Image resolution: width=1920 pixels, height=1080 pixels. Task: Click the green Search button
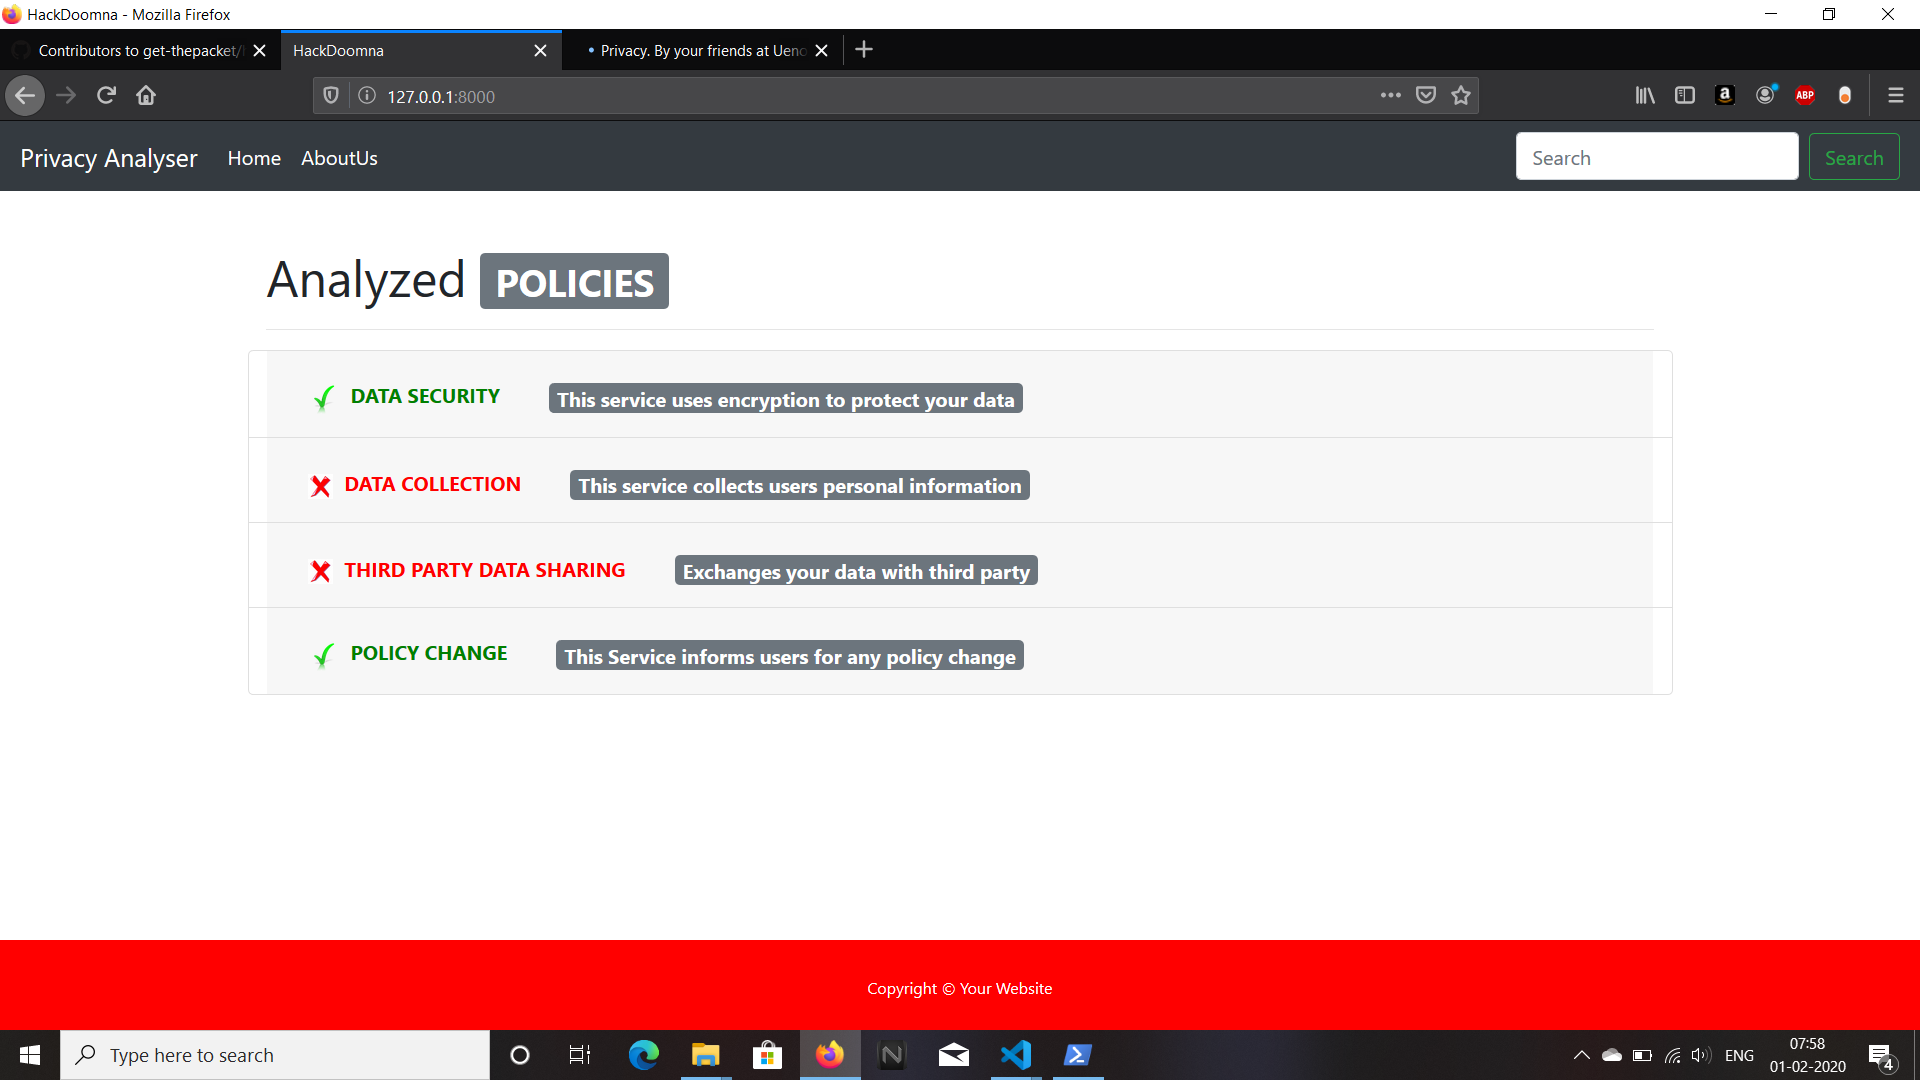(x=1853, y=157)
